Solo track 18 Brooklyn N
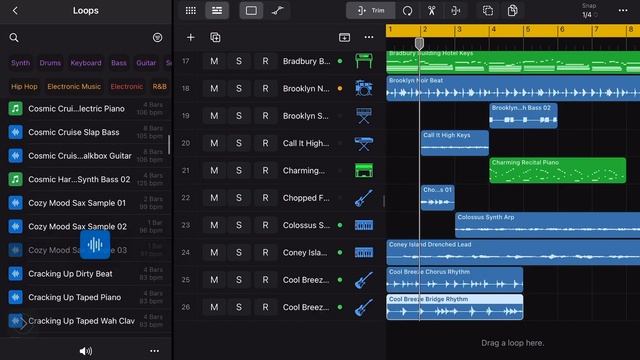The image size is (640, 360). 239,89
